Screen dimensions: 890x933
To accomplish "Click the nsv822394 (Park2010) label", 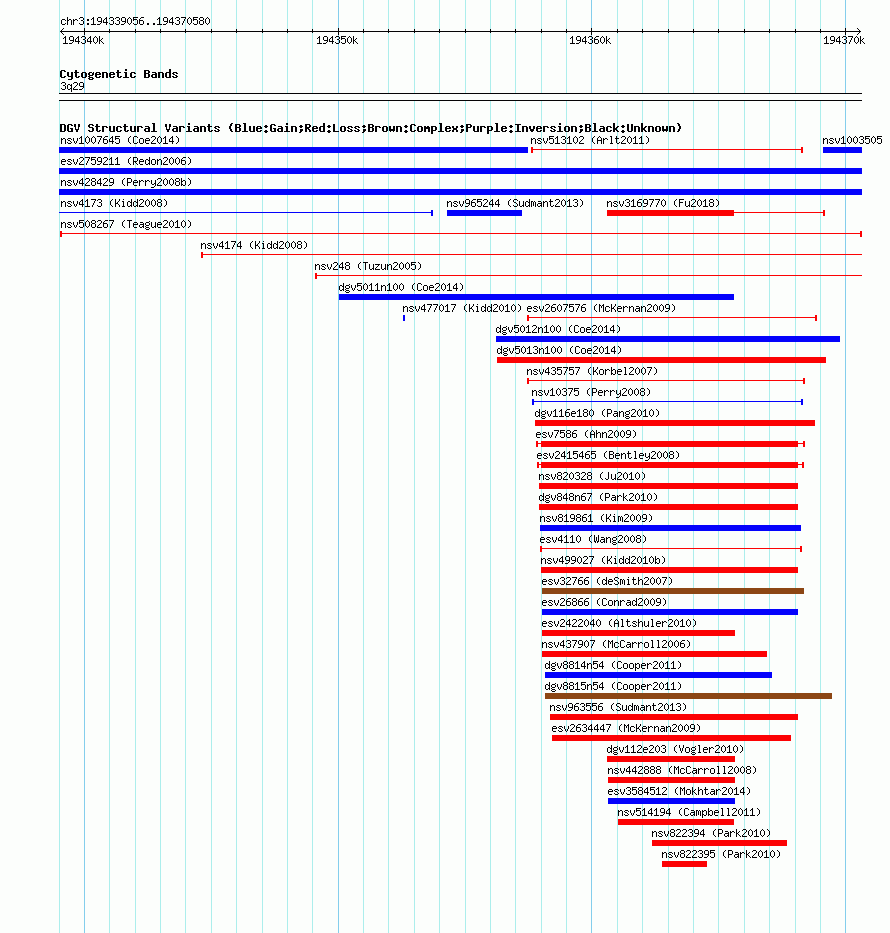I will coord(711,834).
